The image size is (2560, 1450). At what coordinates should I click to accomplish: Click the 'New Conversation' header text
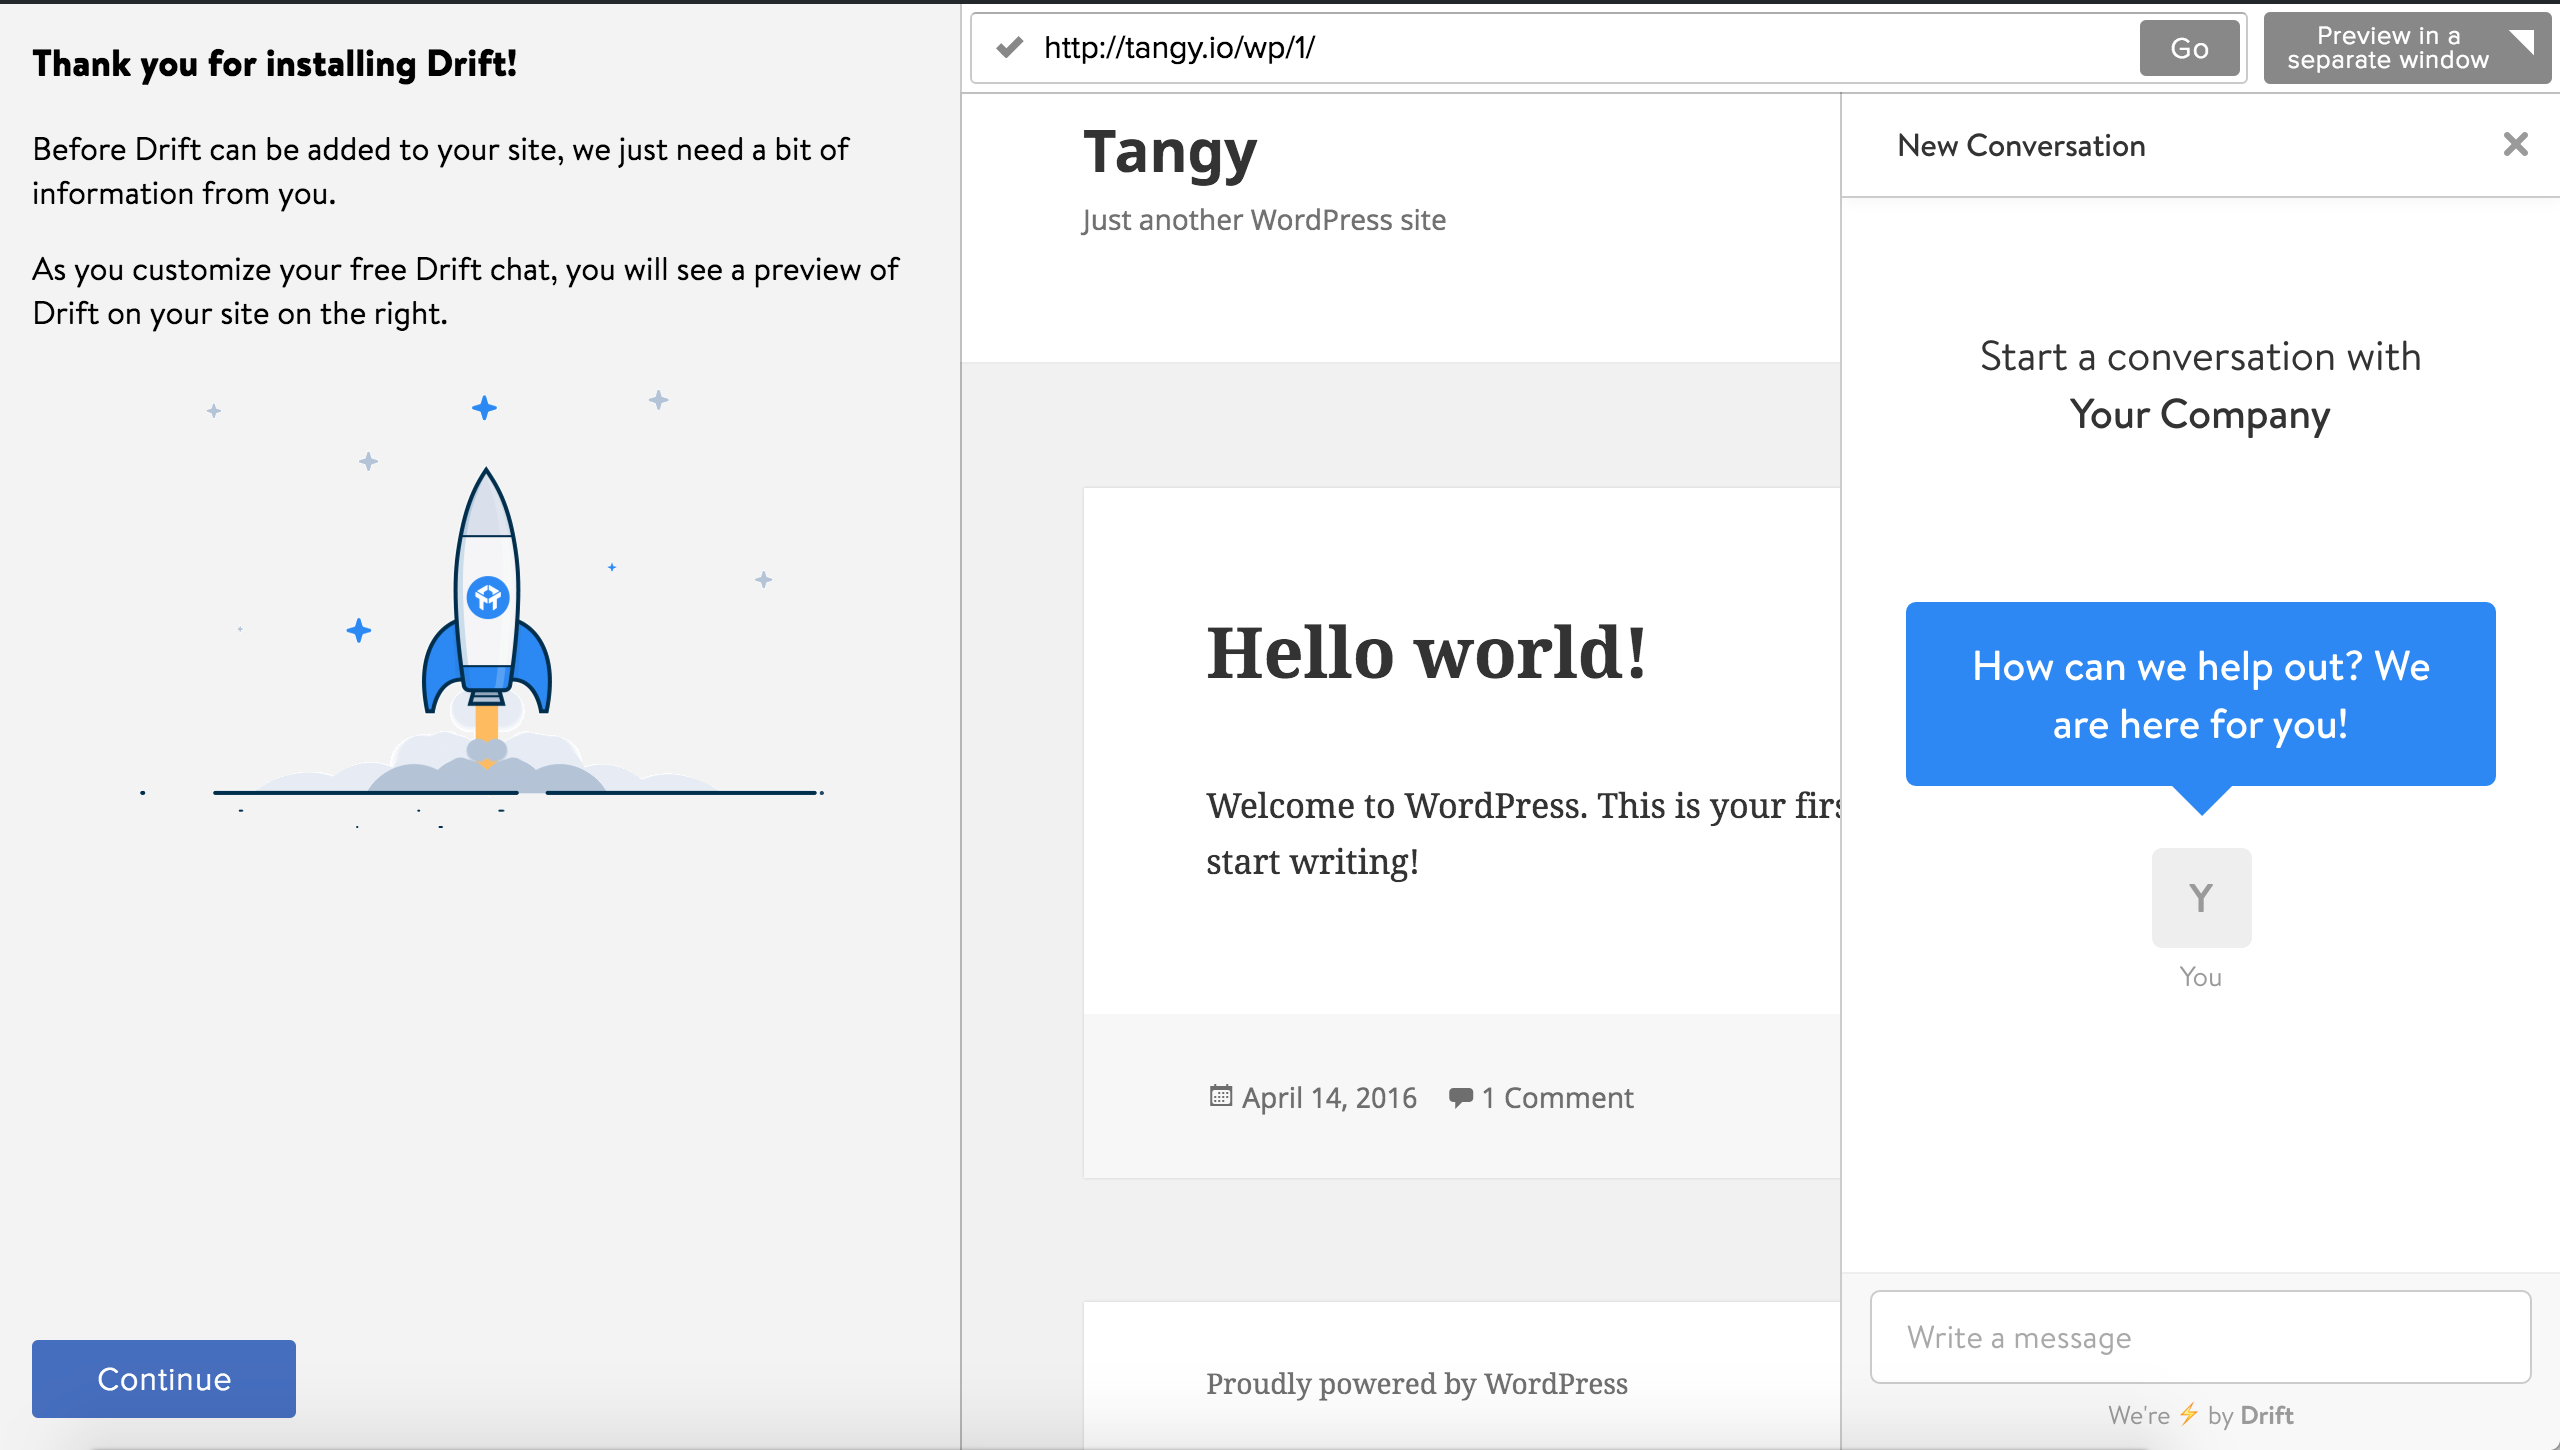(x=2021, y=146)
